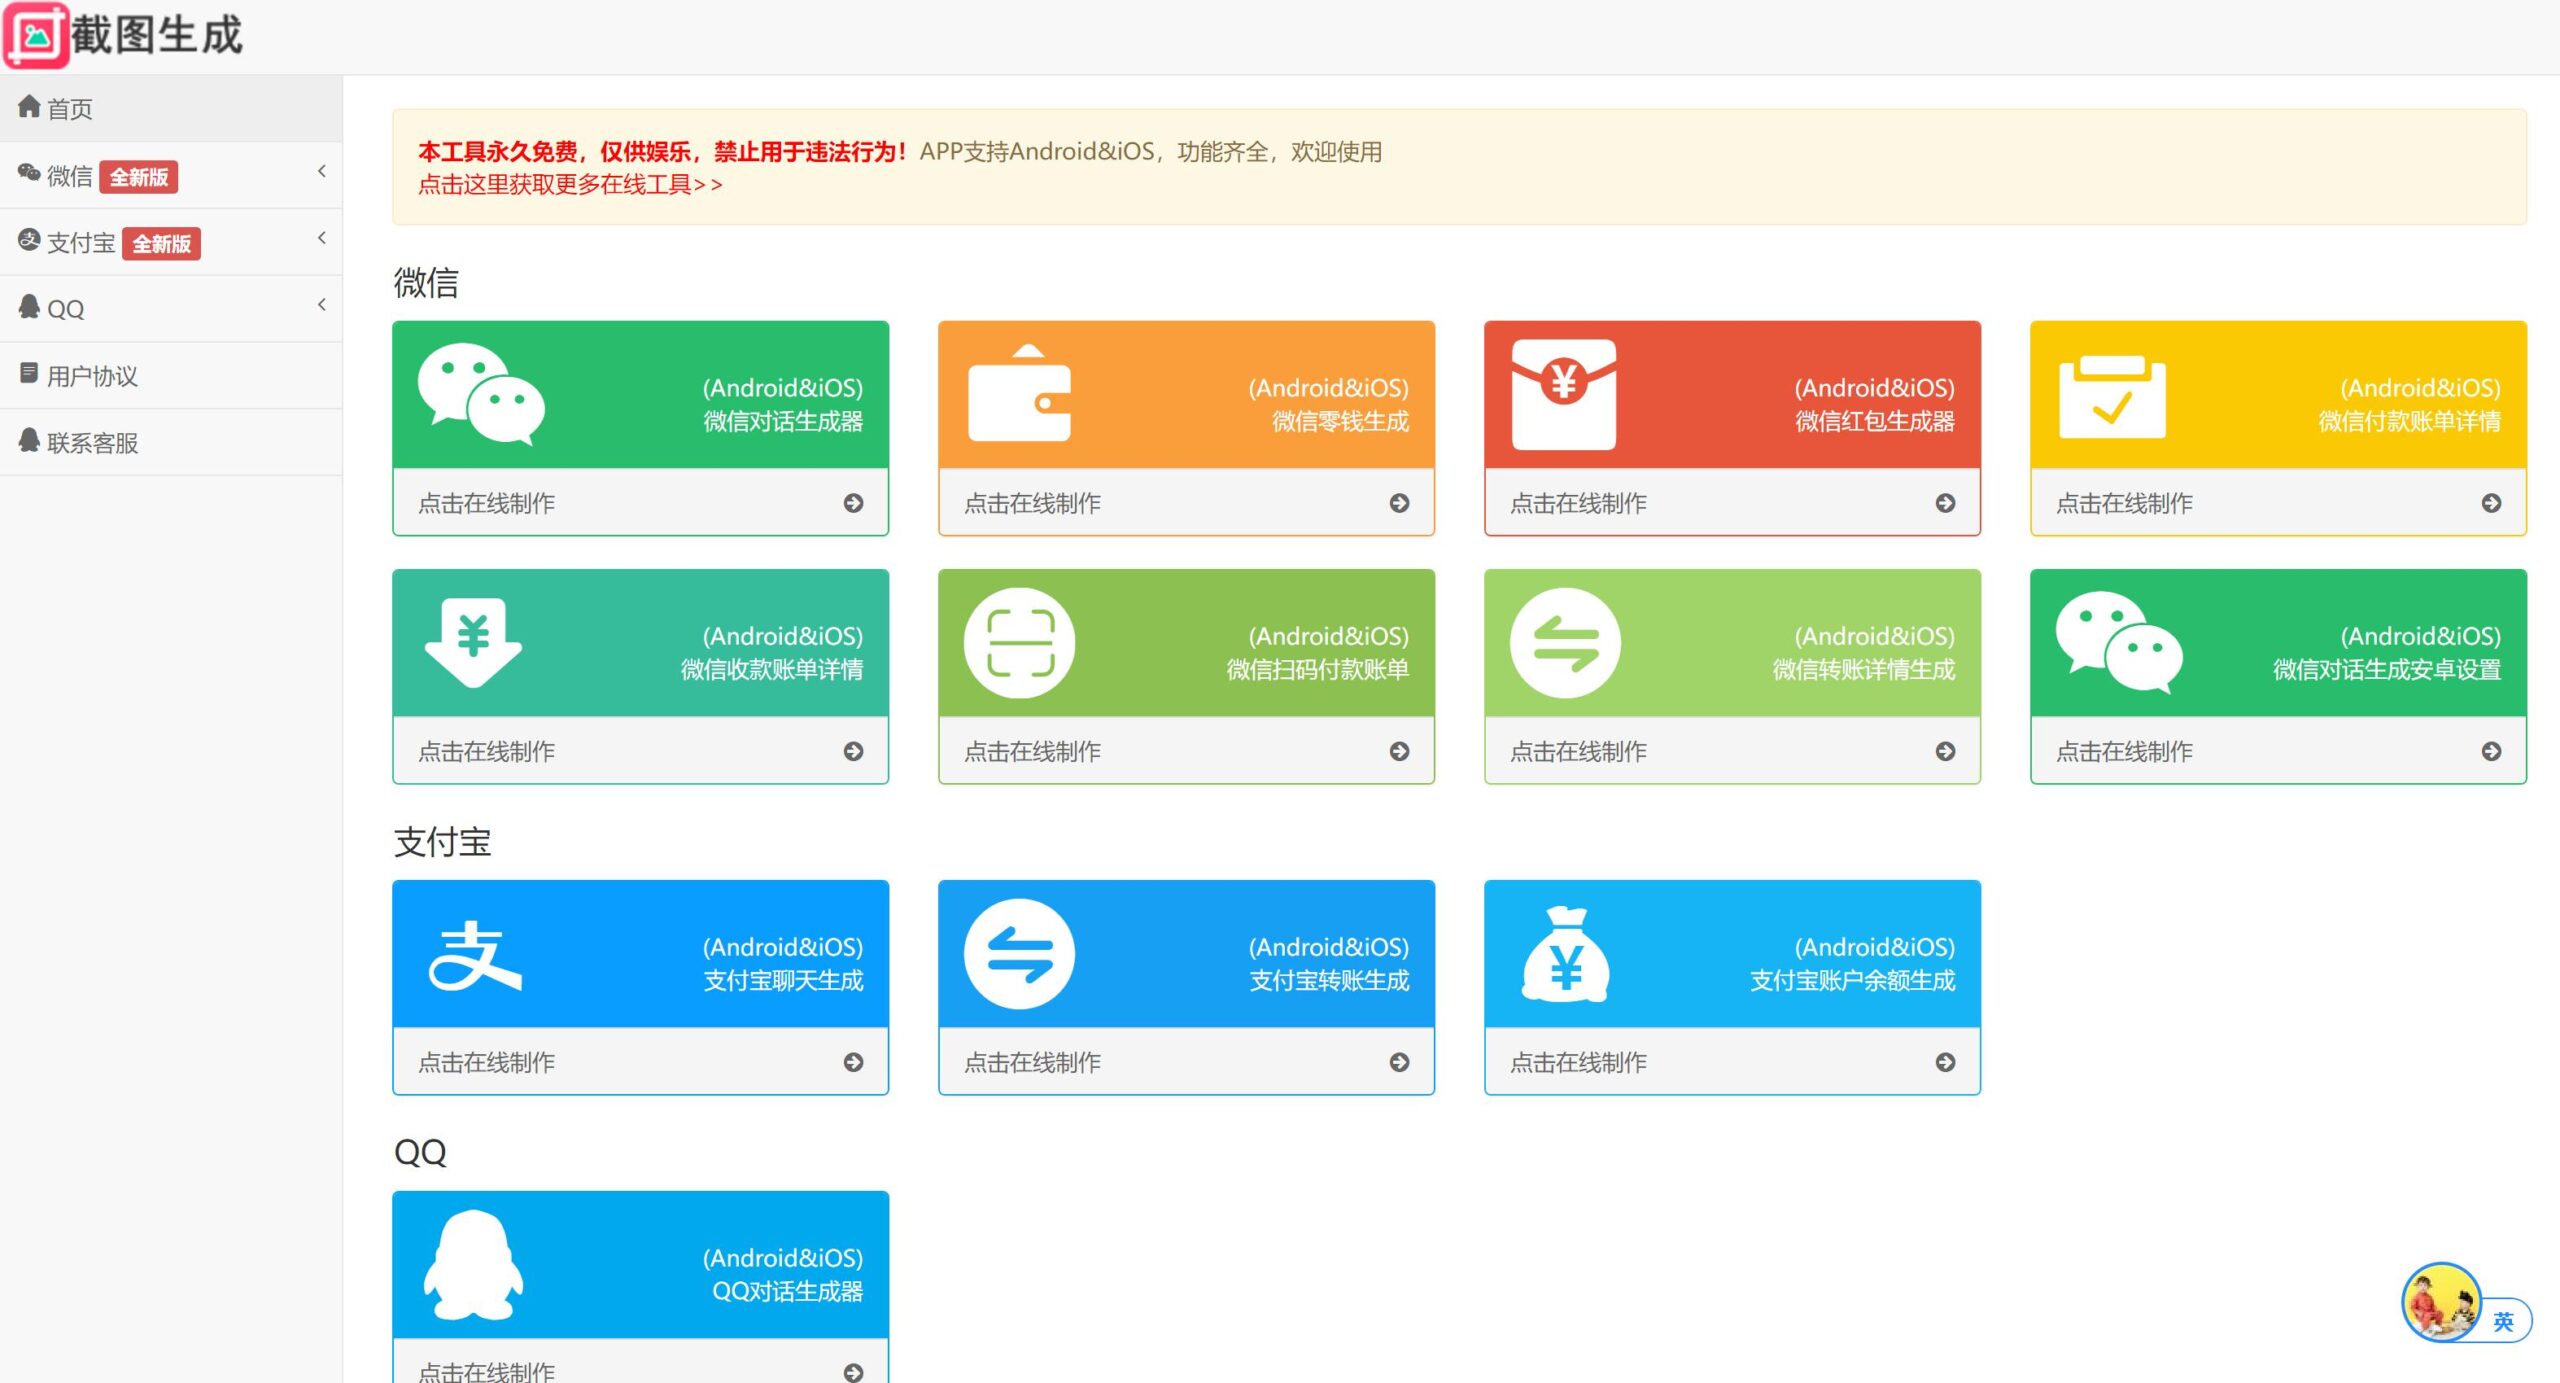Click the arrow circle under 微信对话生成器
This screenshot has height=1383, width=2560.
(x=853, y=503)
